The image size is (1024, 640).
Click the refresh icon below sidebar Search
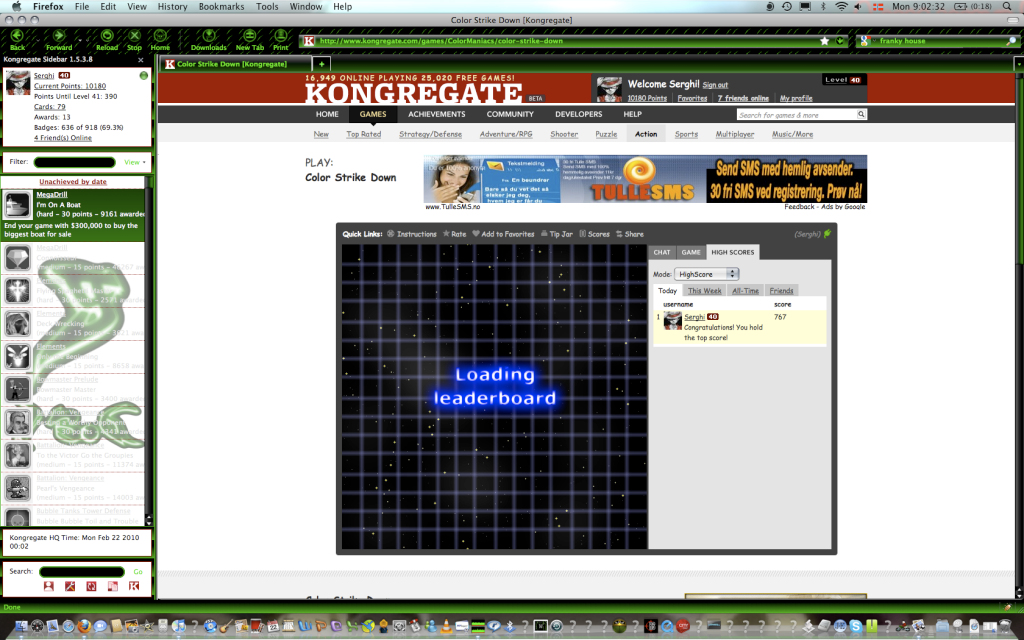(91, 586)
